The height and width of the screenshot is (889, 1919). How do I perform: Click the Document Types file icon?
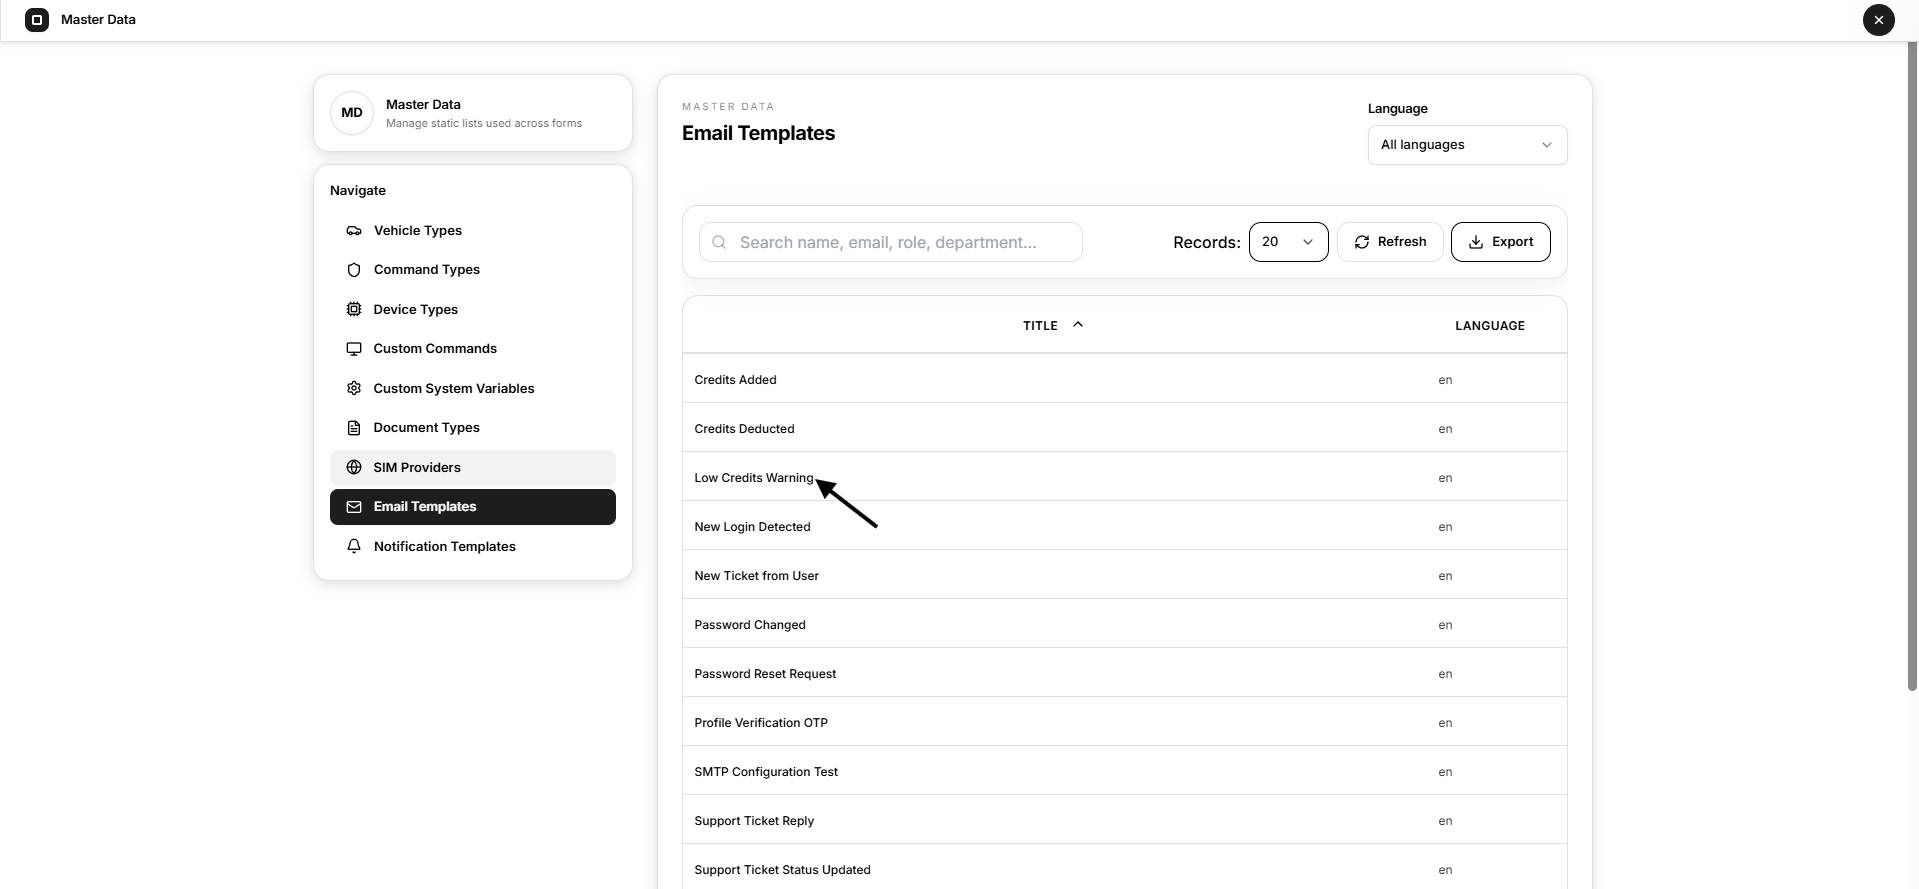coord(354,428)
